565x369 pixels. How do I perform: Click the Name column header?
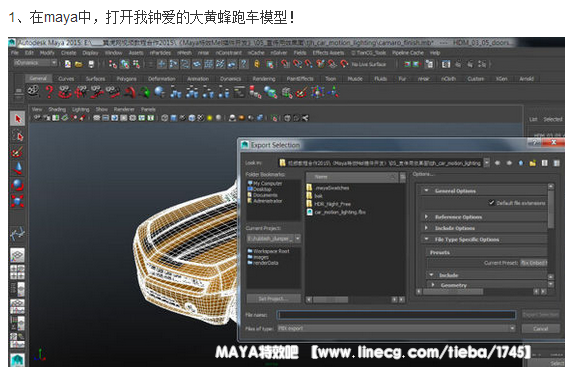click(x=352, y=177)
